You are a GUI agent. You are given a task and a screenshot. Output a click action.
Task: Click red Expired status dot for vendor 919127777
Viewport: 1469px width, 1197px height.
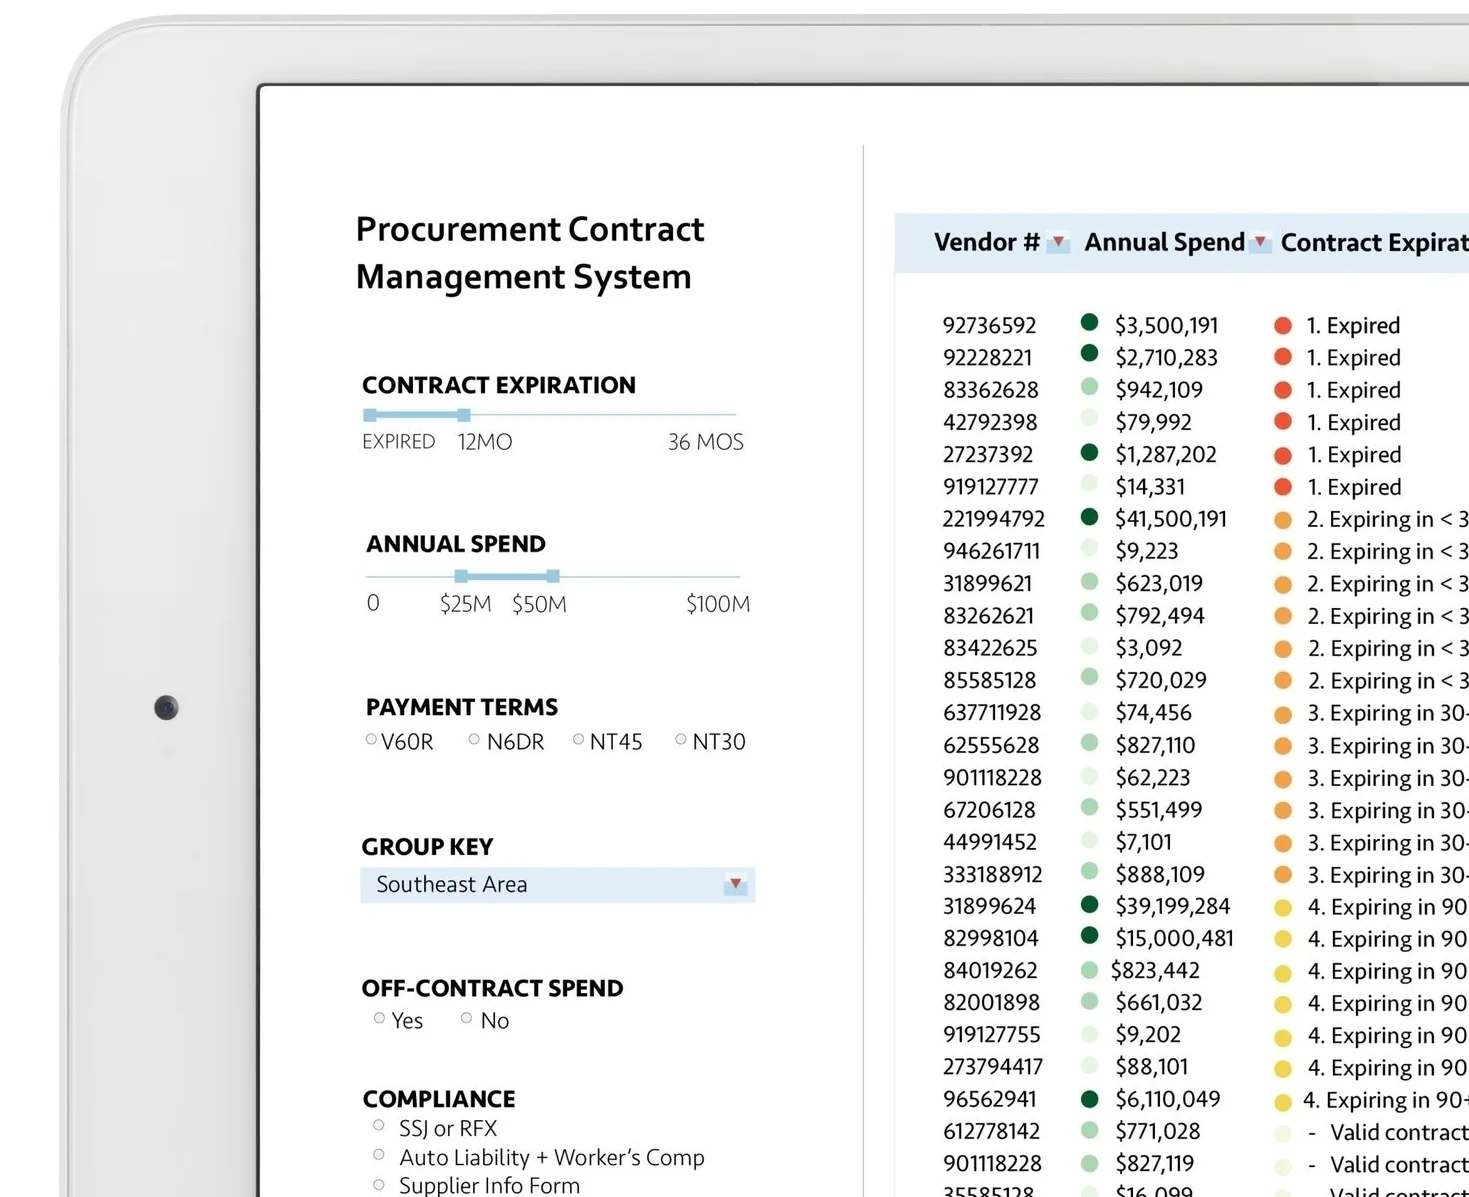(x=1283, y=487)
